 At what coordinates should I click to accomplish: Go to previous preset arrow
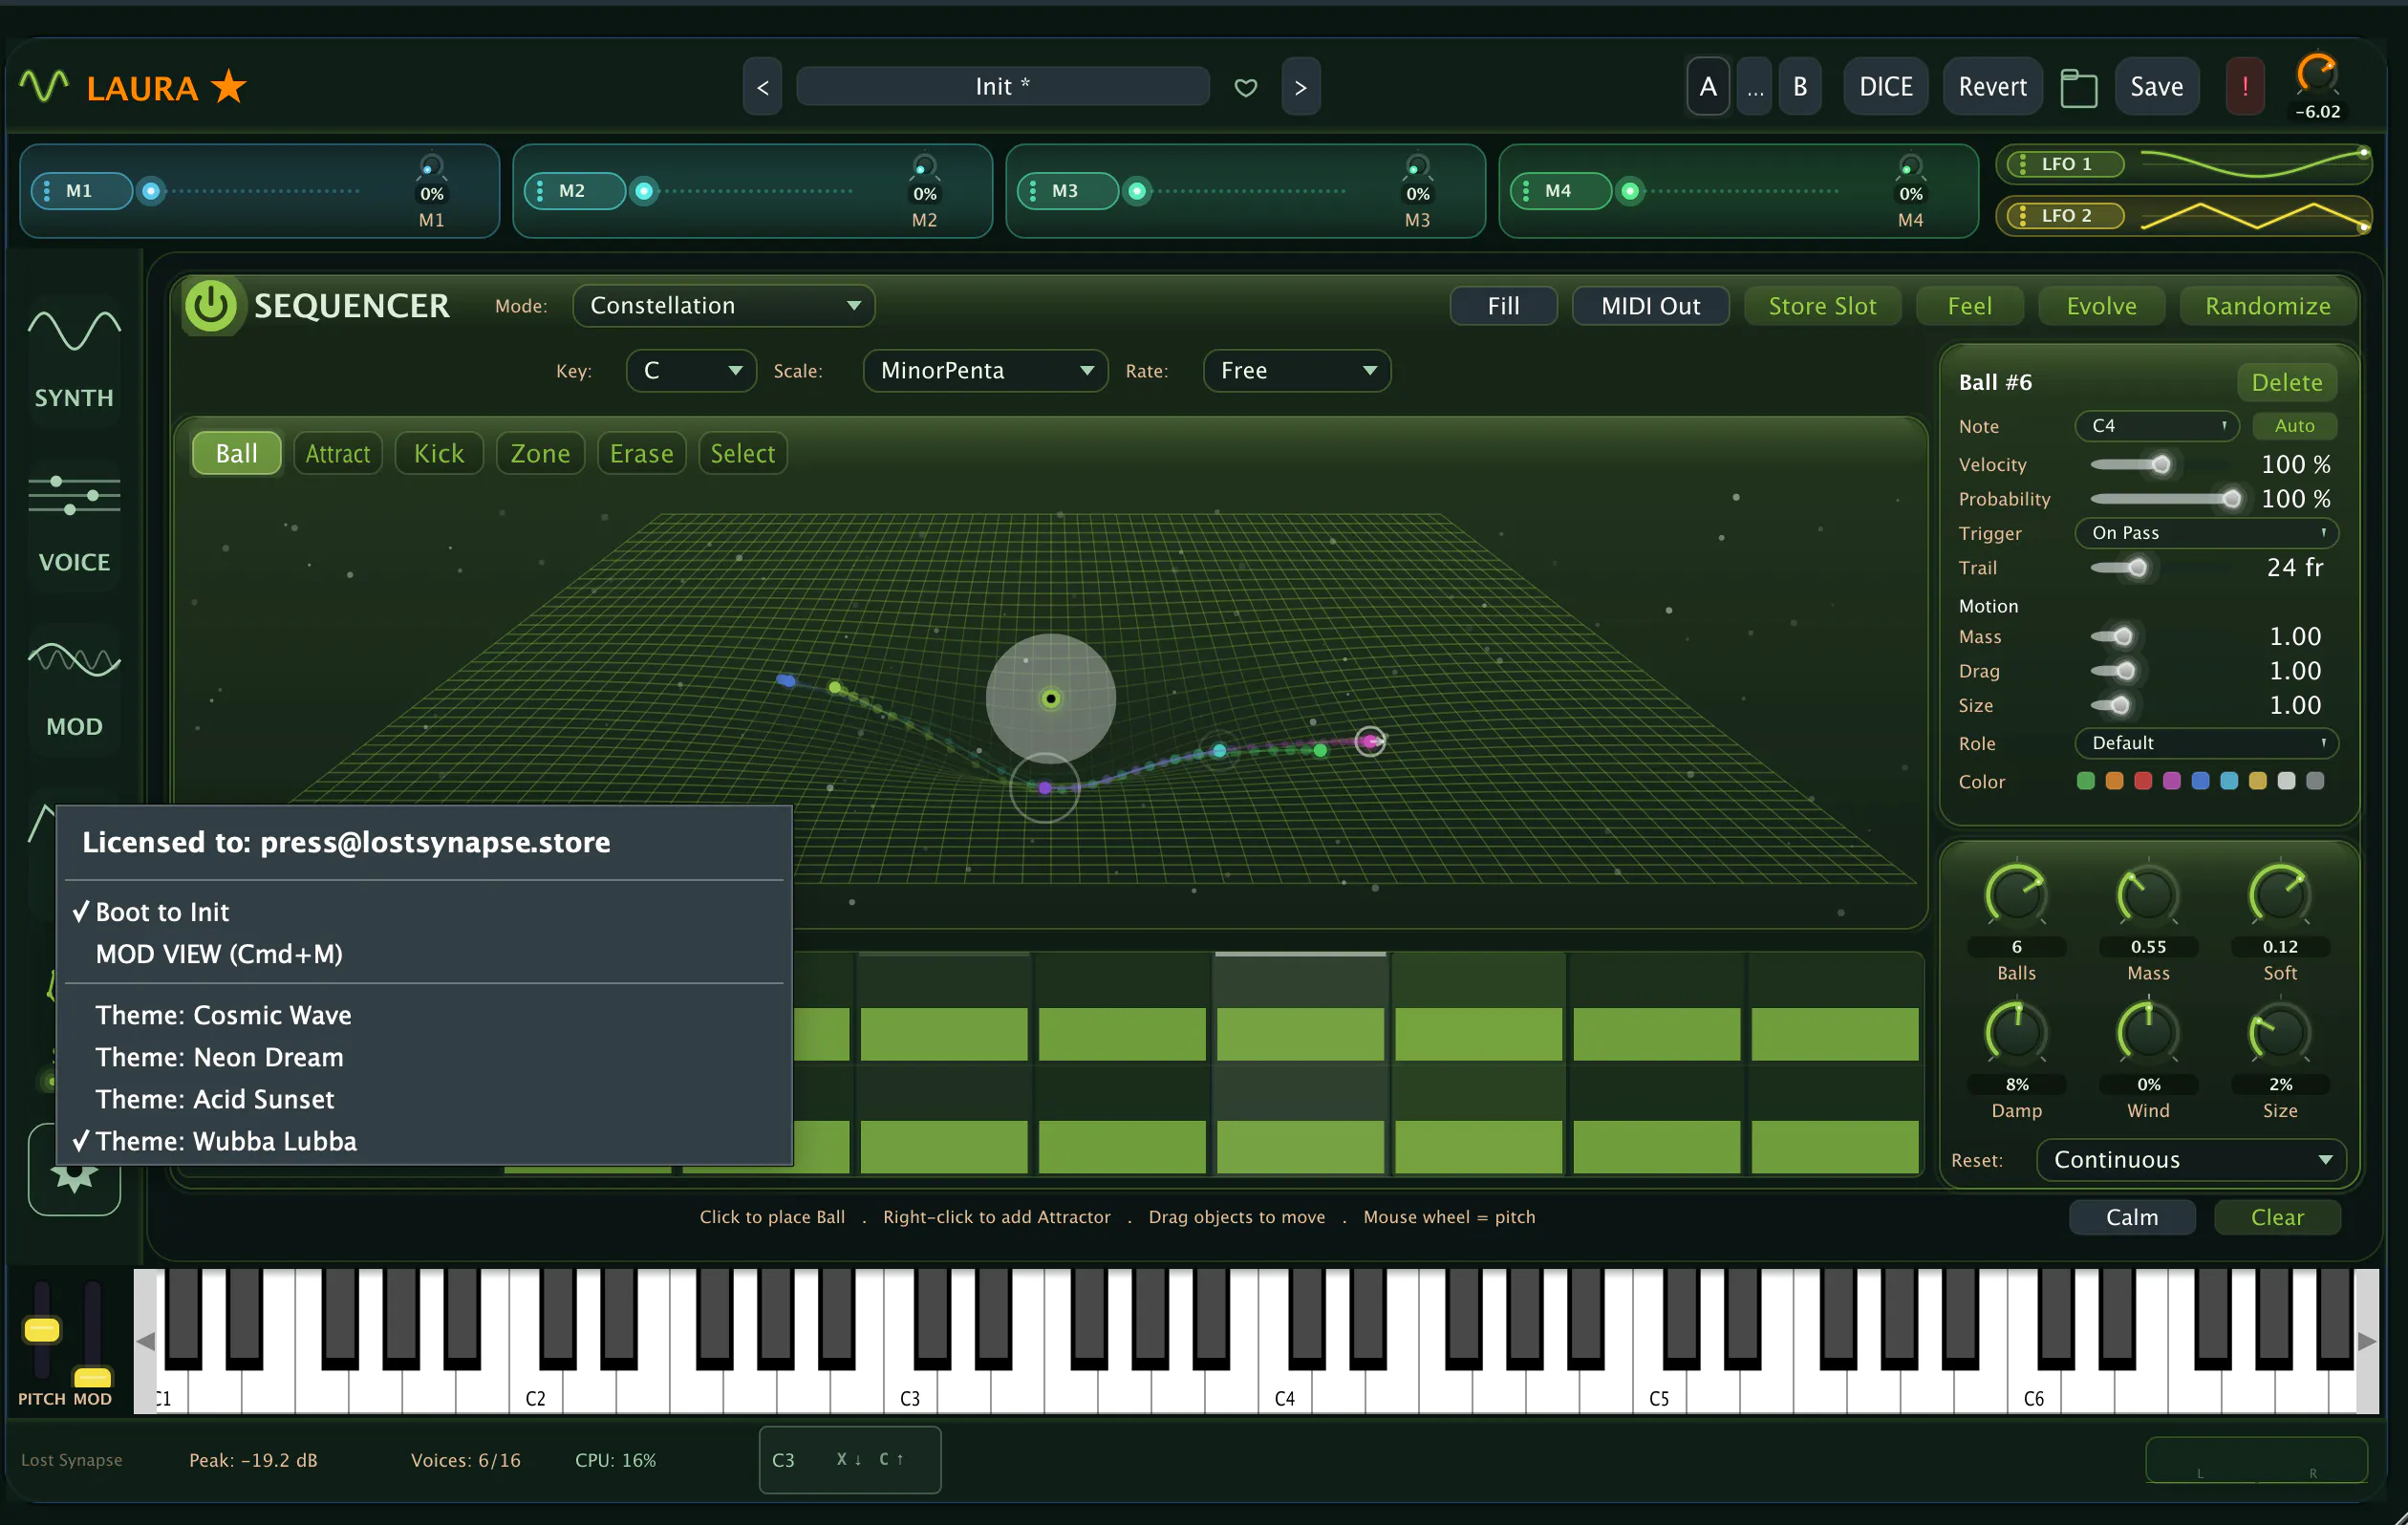(x=762, y=87)
